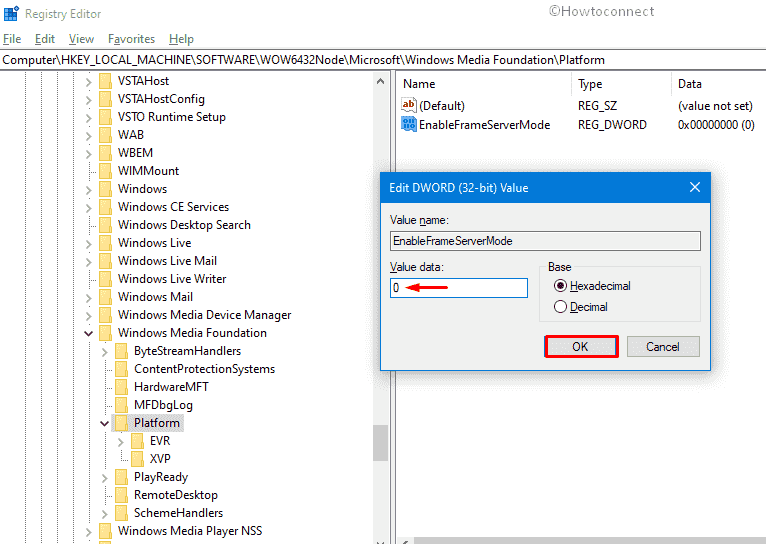Click the (Default) string value icon
Viewport: 766px width, 544px height.
coord(408,105)
